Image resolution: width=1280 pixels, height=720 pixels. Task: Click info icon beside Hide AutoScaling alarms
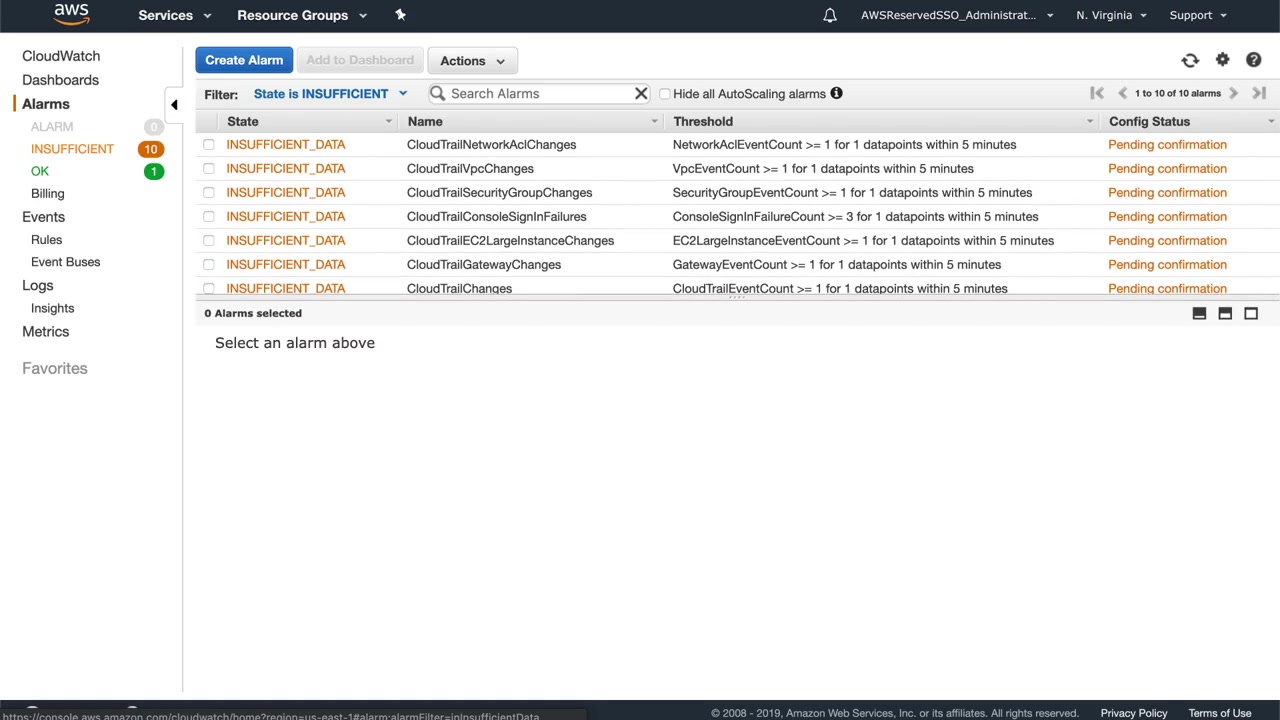(x=836, y=94)
